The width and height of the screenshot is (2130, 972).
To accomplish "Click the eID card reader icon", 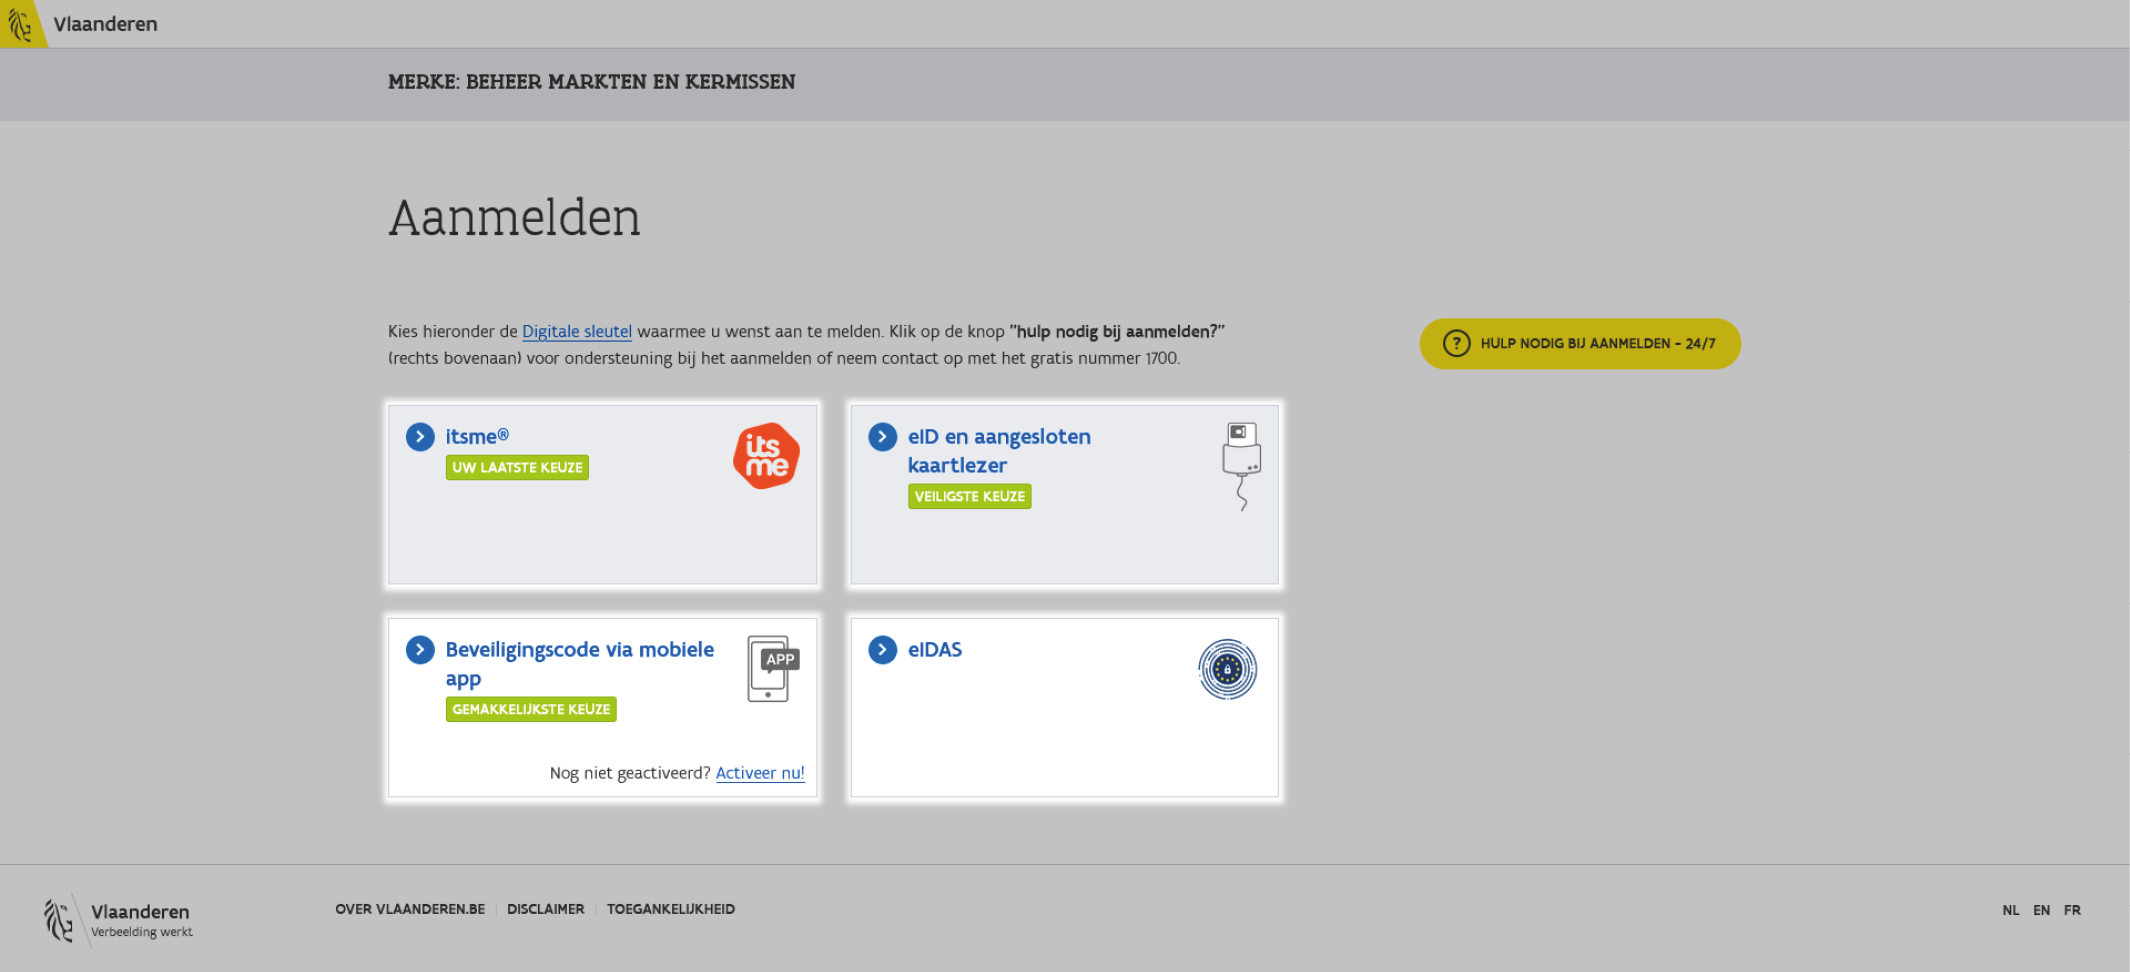I will point(1241,464).
